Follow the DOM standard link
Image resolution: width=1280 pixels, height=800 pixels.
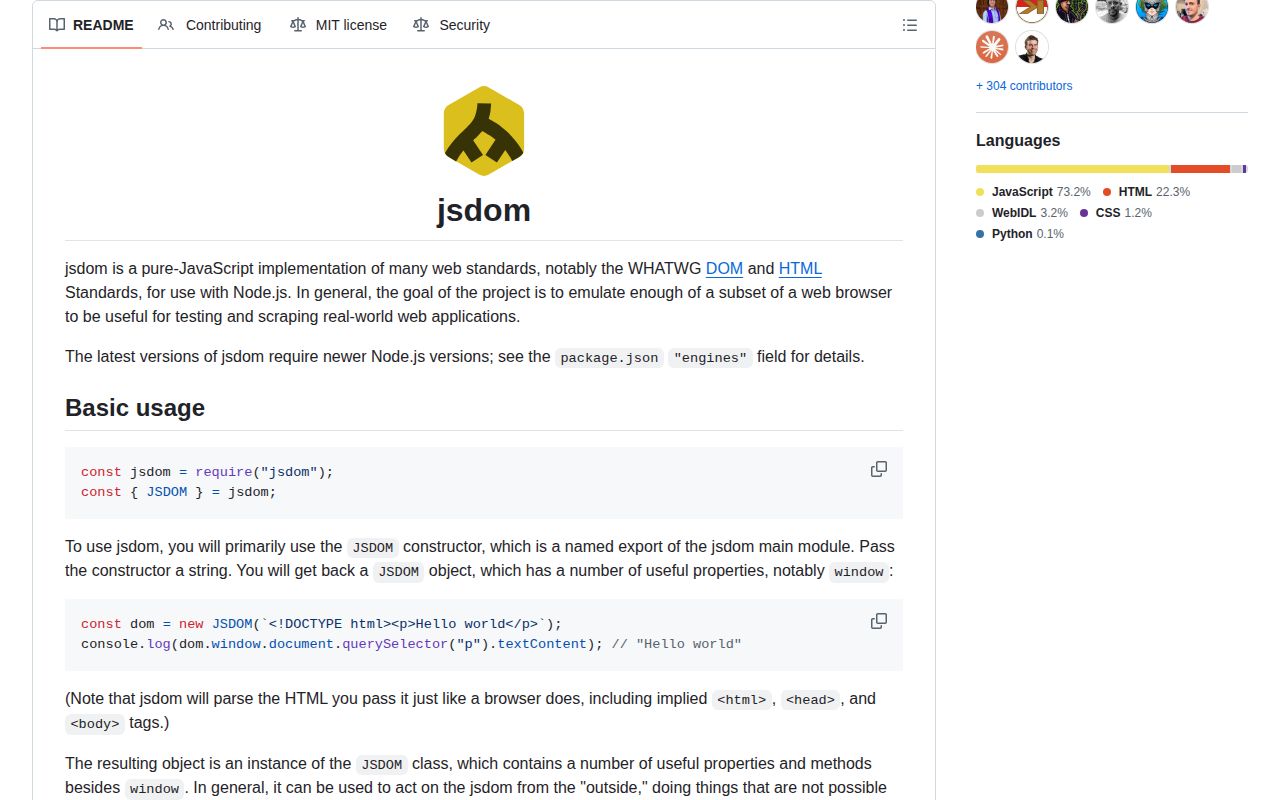[x=724, y=268]
